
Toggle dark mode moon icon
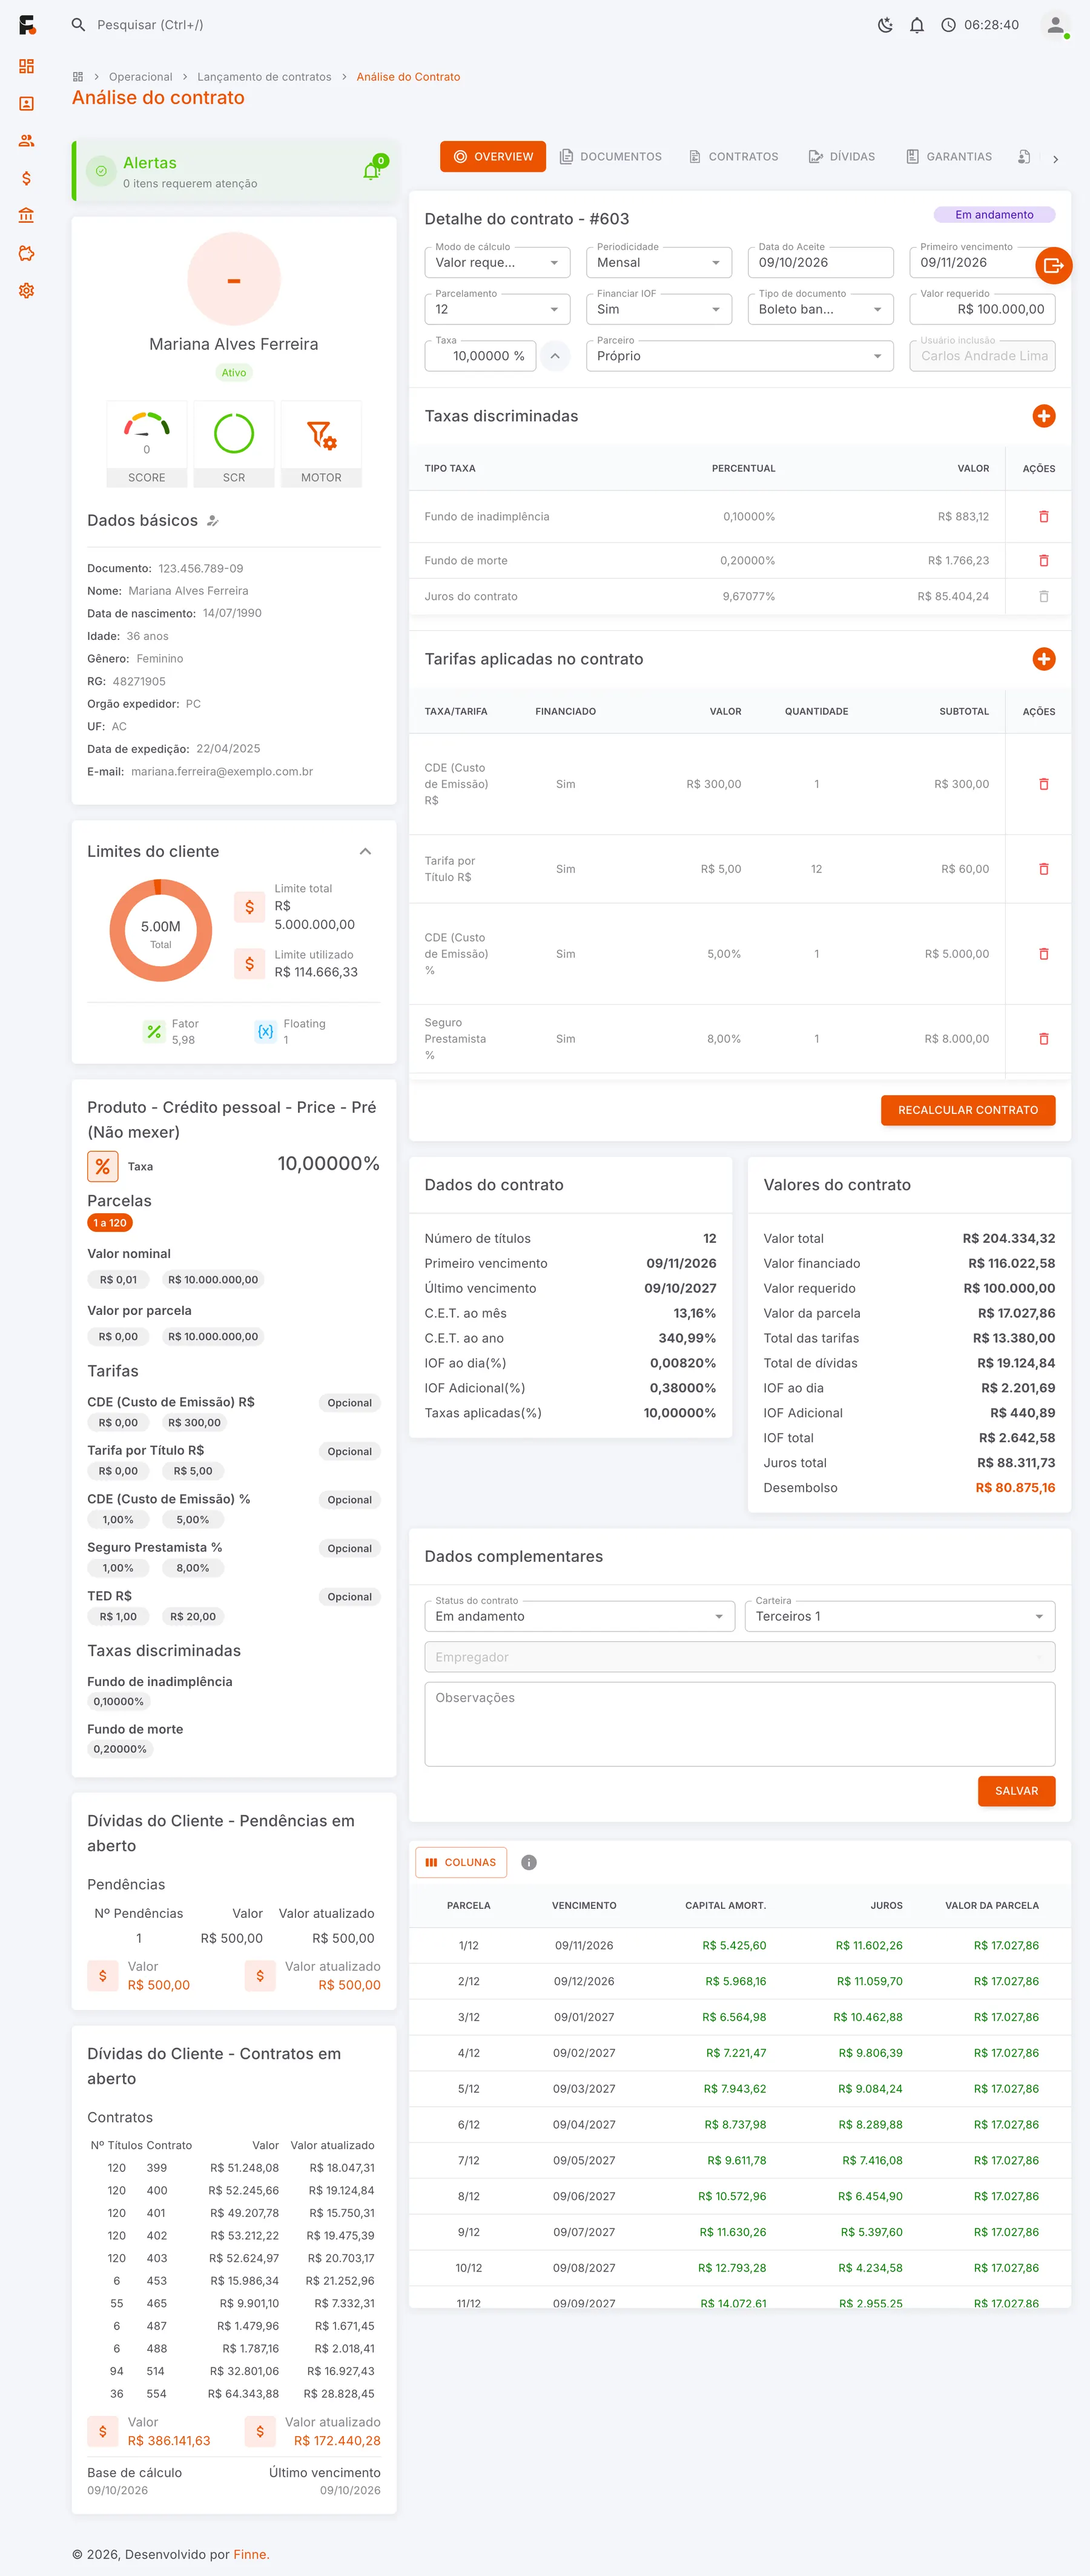point(885,25)
